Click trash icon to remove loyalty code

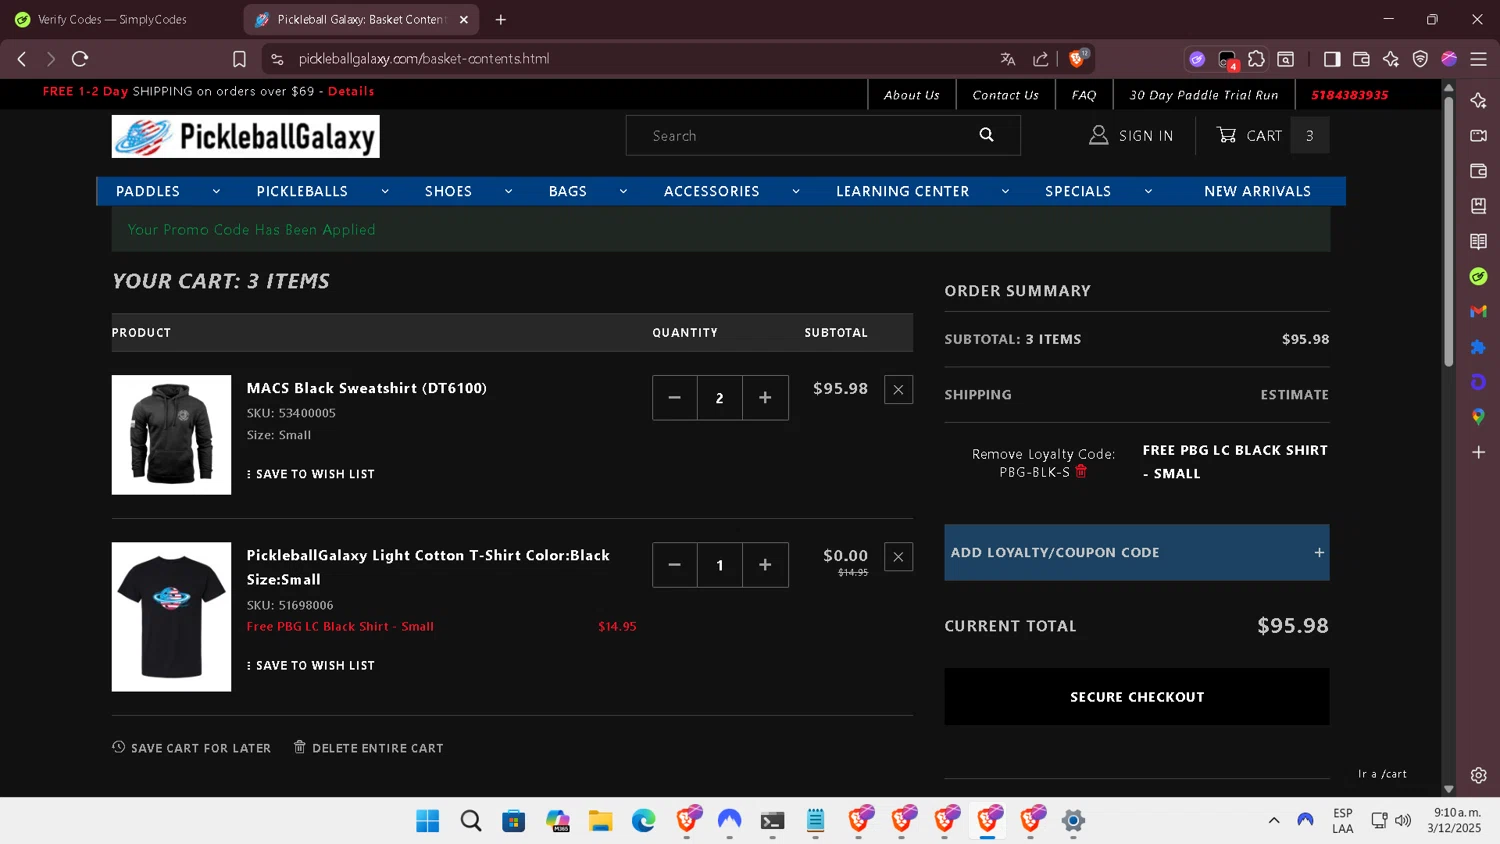coord(1081,471)
